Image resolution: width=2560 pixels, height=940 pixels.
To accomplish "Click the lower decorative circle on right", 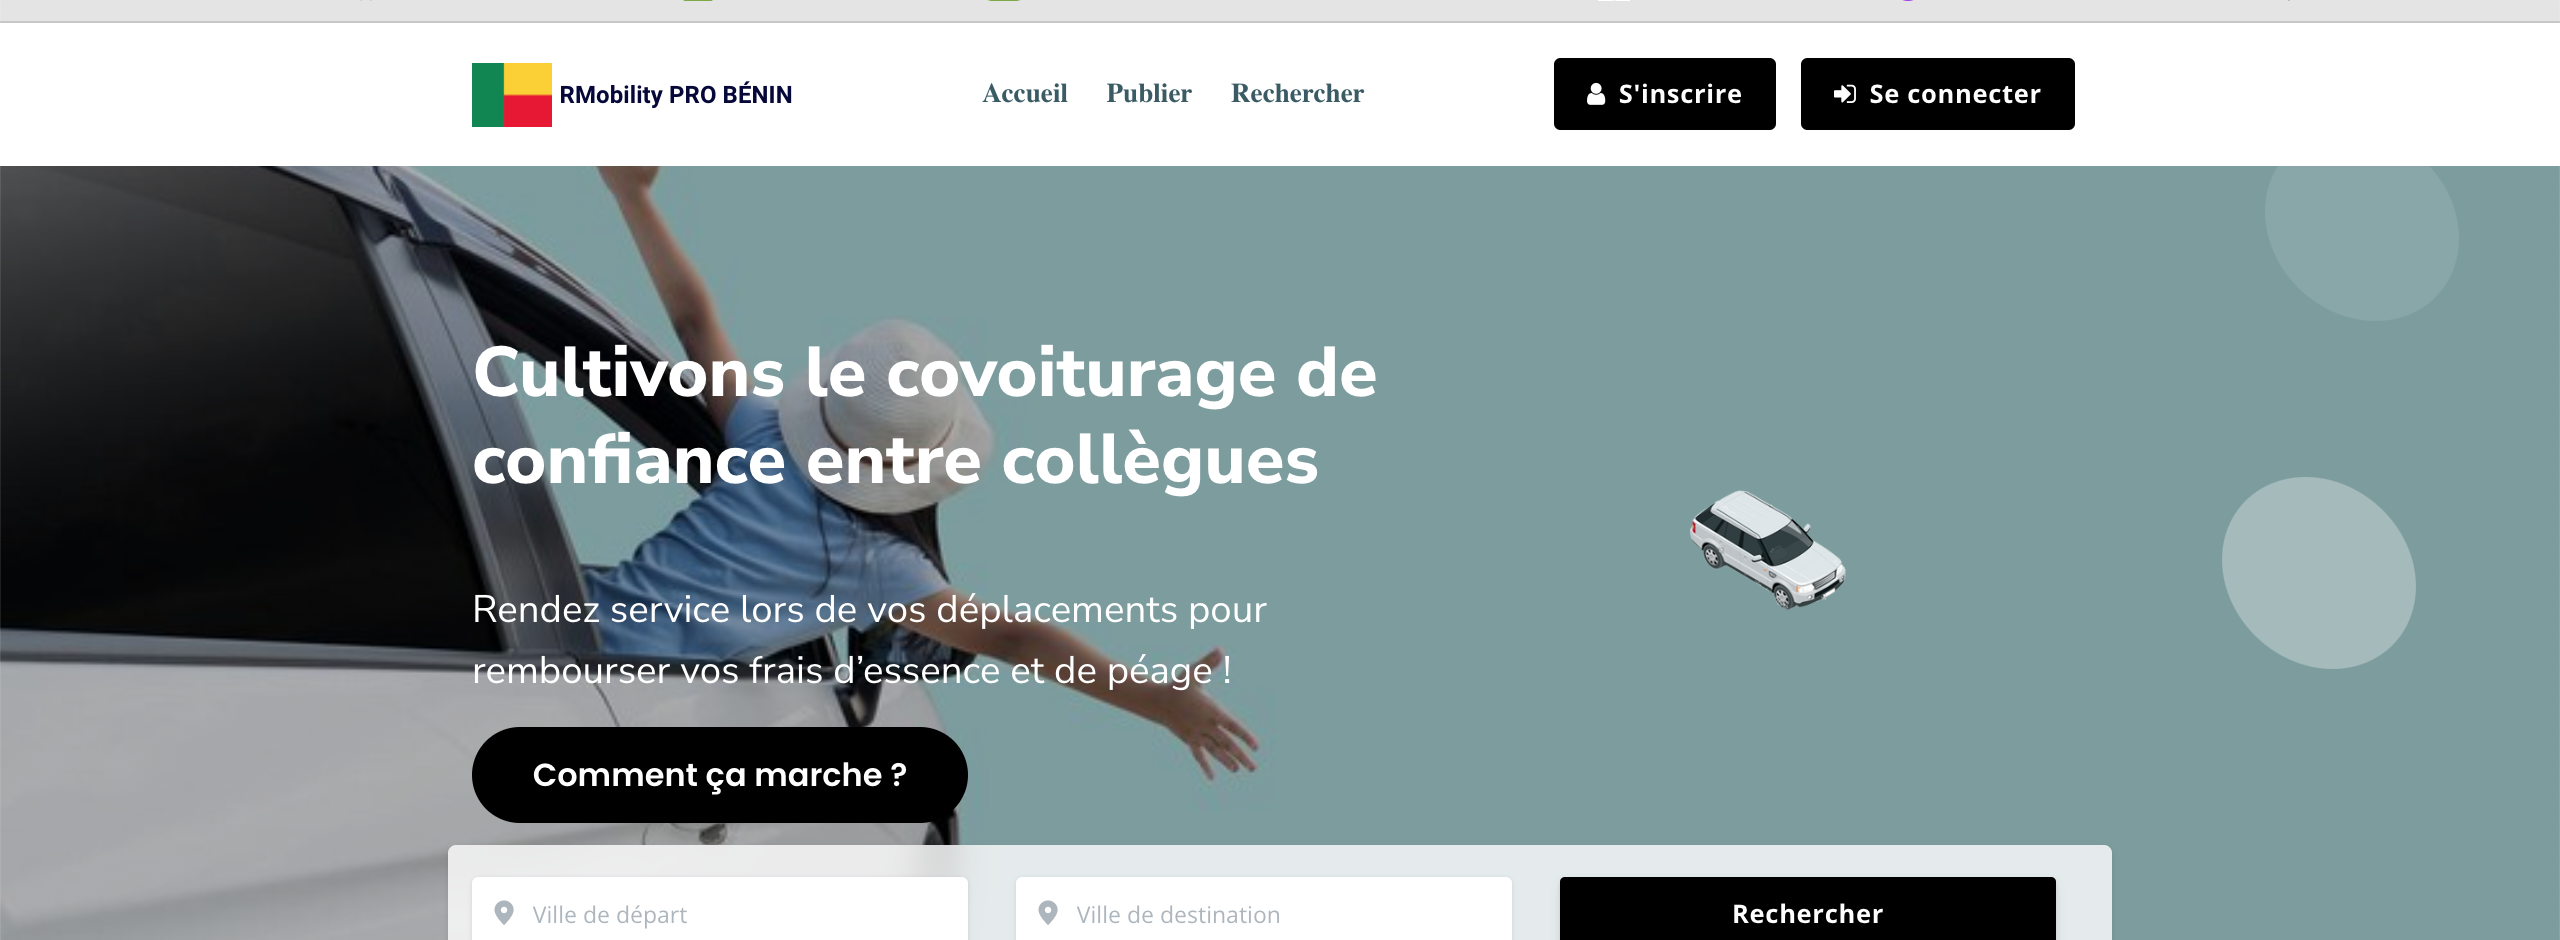I will [x=2318, y=573].
